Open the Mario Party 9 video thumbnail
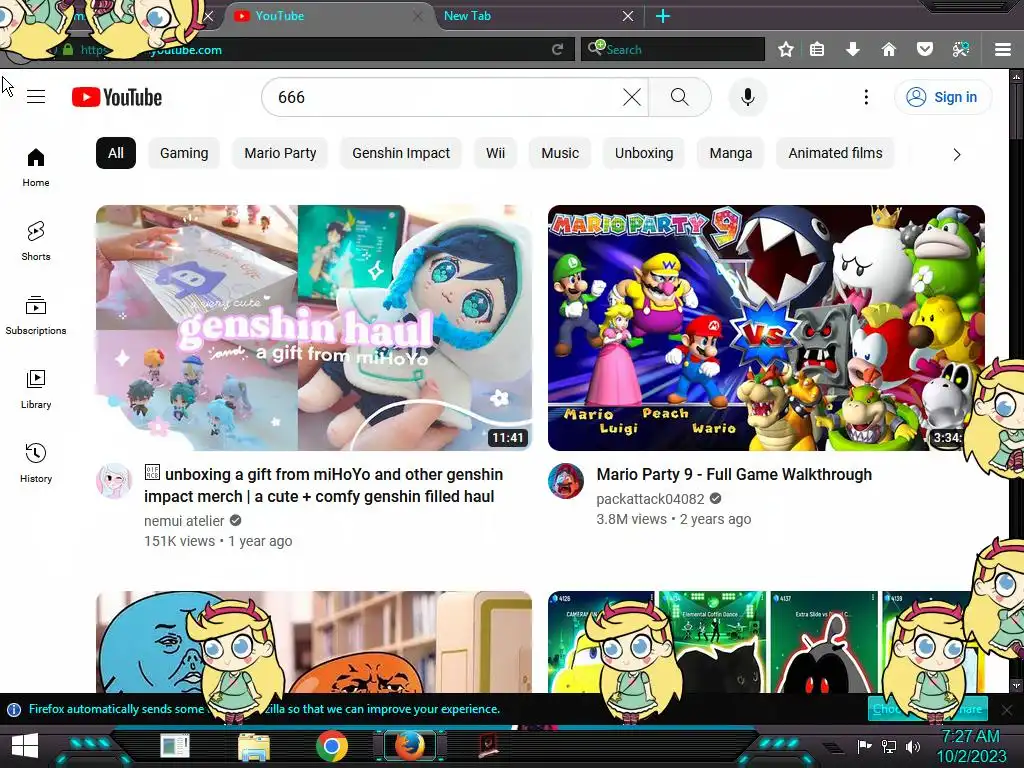Image resolution: width=1024 pixels, height=768 pixels. point(766,328)
